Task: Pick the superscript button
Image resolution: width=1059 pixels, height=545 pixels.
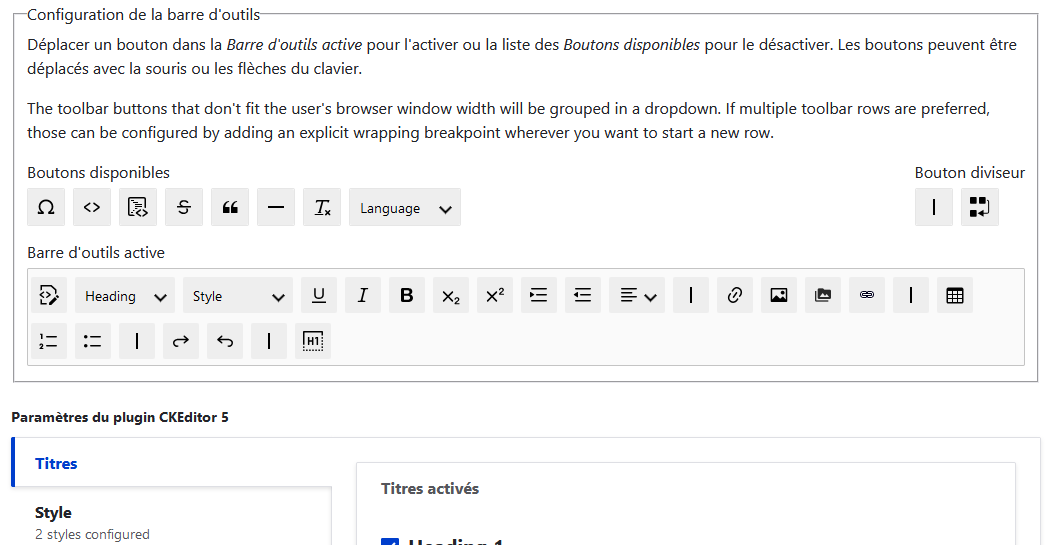Action: (x=494, y=295)
